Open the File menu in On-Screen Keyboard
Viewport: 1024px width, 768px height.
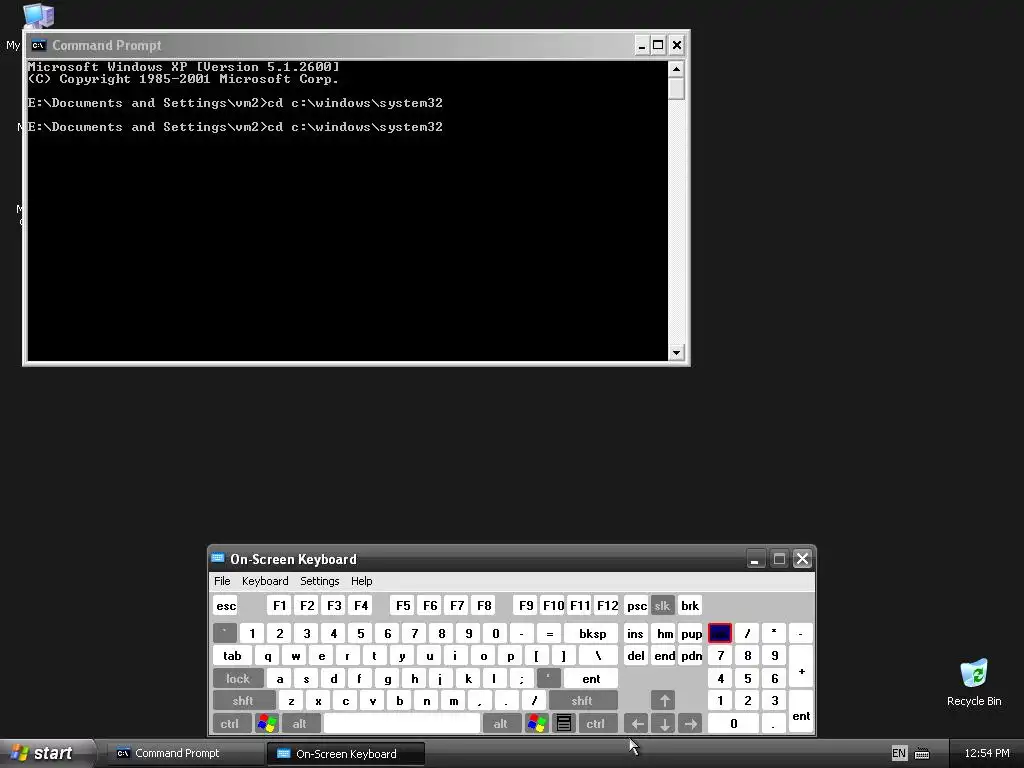click(x=222, y=581)
